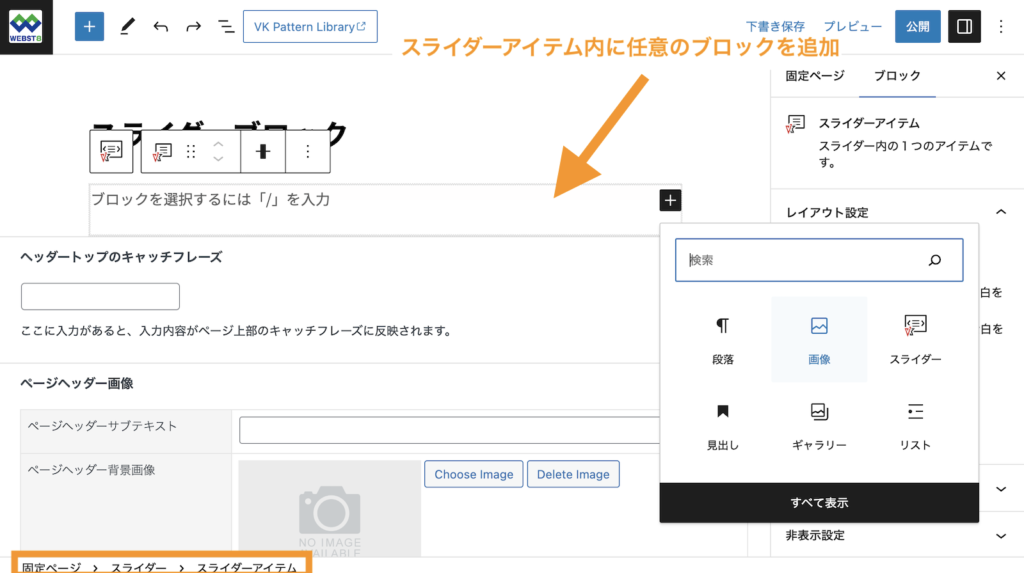Viewport: 1024px width, 573px height.
Task: Redo the last undone change
Action: pos(193,27)
